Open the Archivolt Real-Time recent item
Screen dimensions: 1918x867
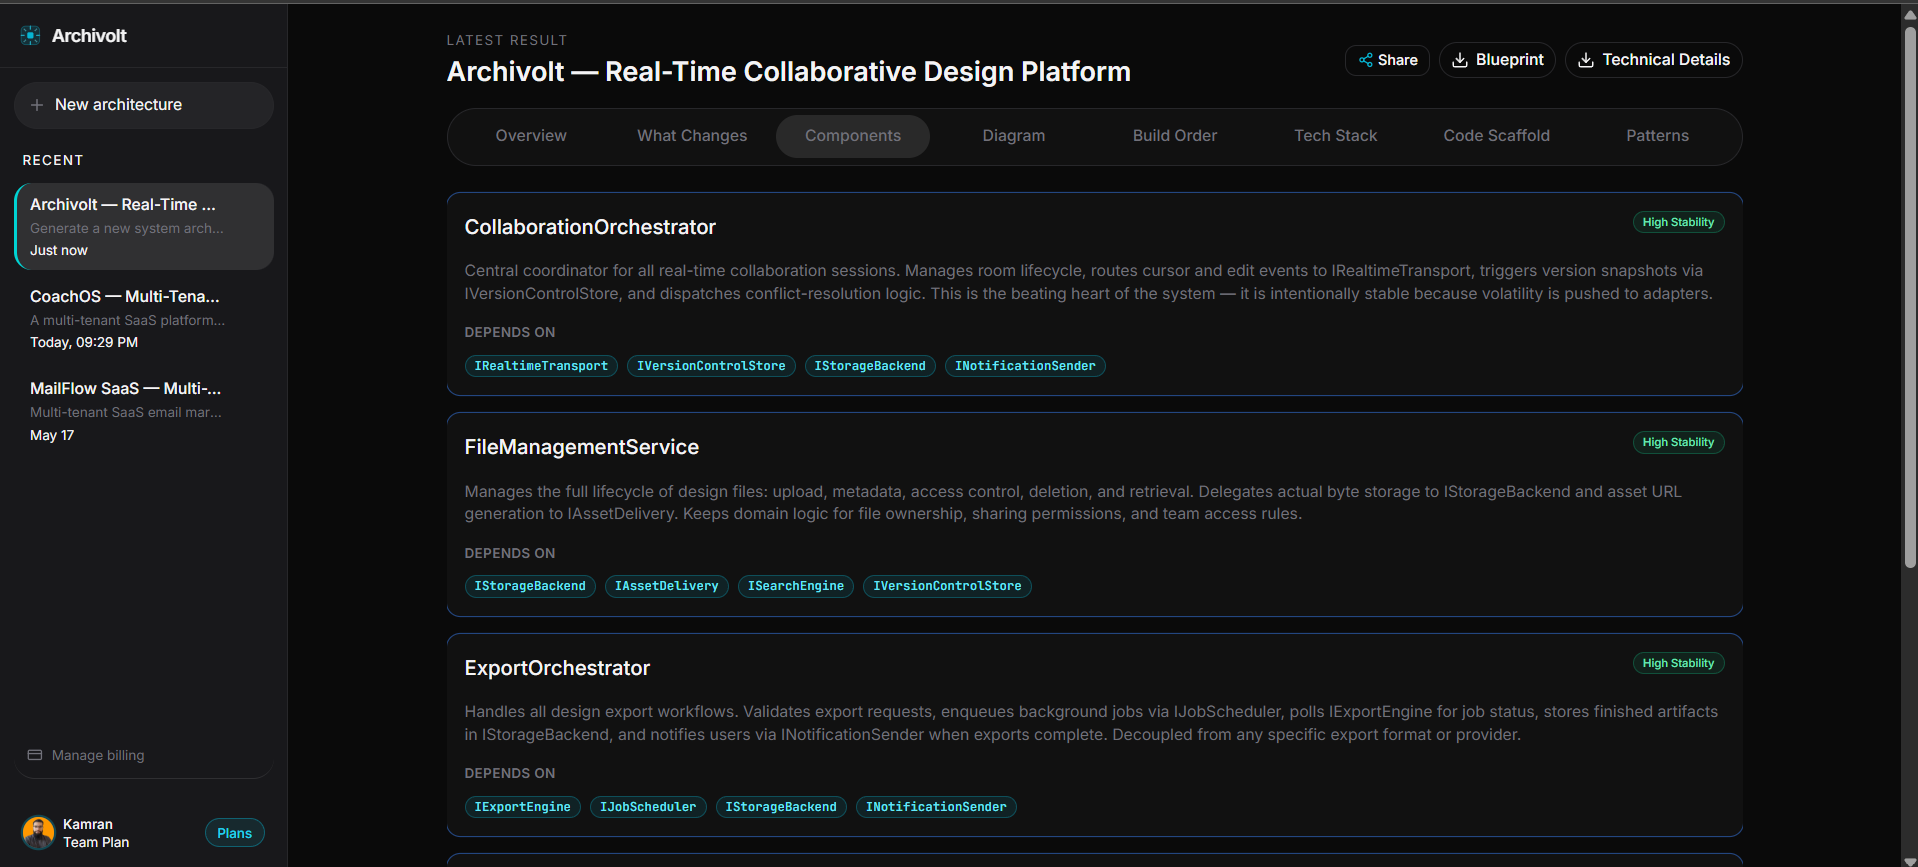point(144,226)
